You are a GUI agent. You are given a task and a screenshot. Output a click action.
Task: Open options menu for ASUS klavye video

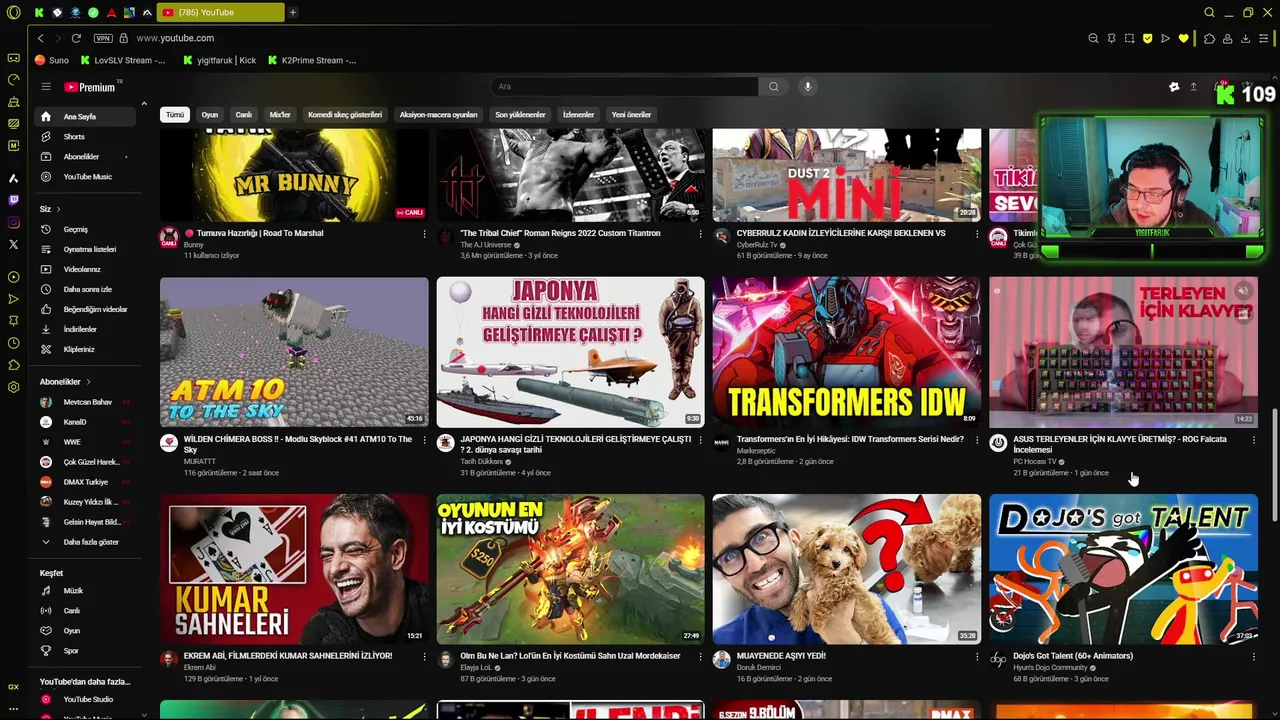click(1253, 440)
